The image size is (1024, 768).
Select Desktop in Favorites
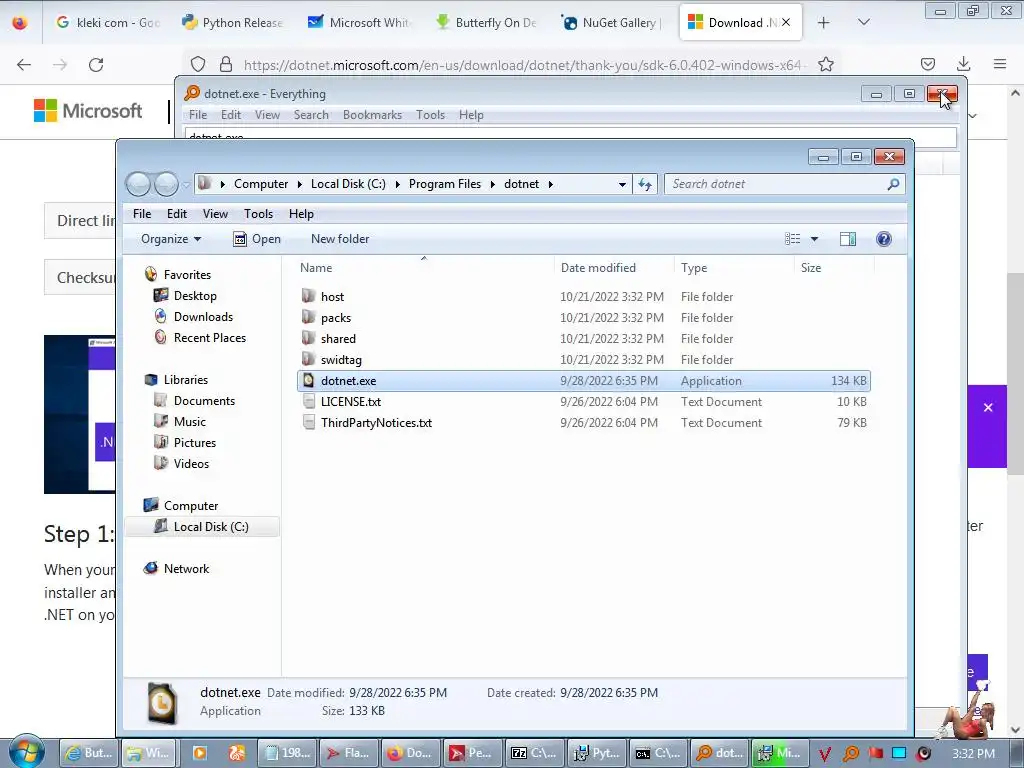pyautogui.click(x=195, y=296)
